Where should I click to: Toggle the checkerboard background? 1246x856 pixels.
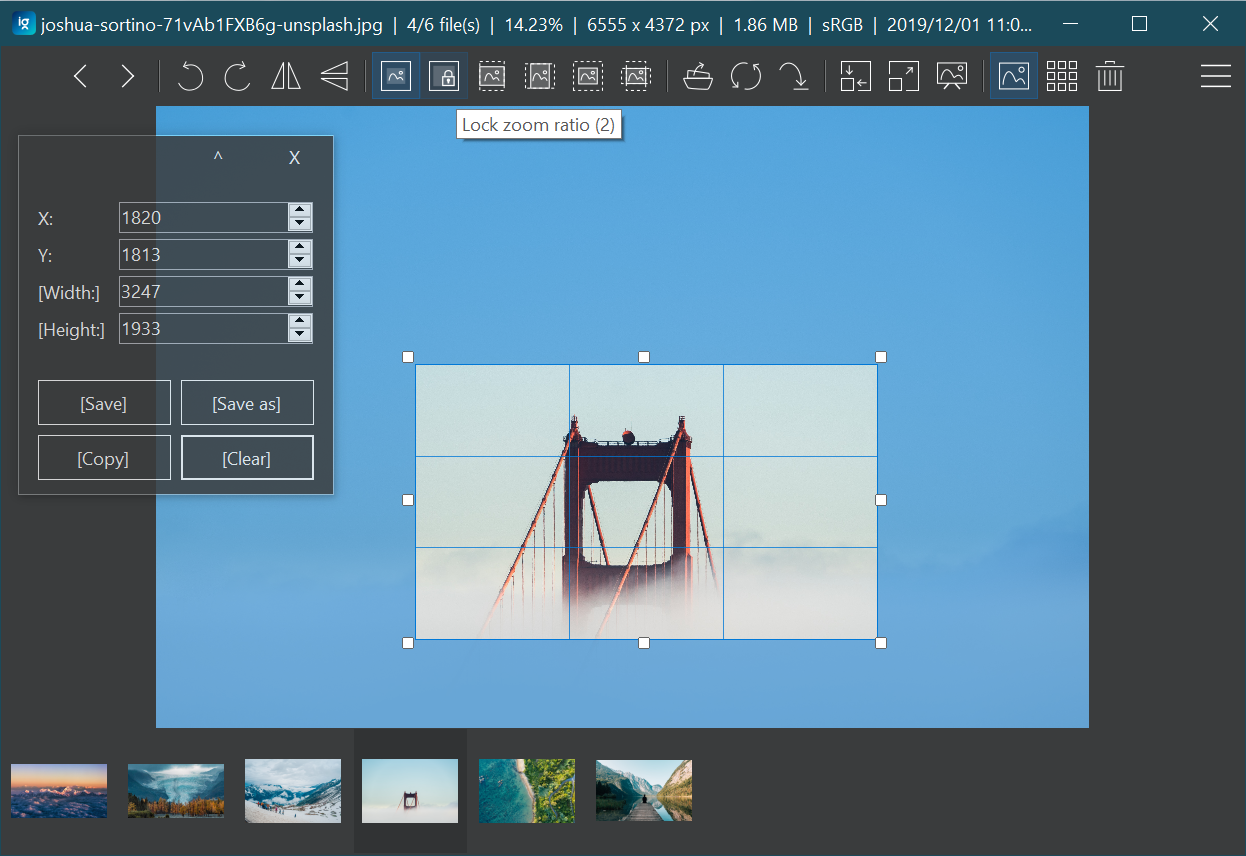pyautogui.click(x=1062, y=76)
